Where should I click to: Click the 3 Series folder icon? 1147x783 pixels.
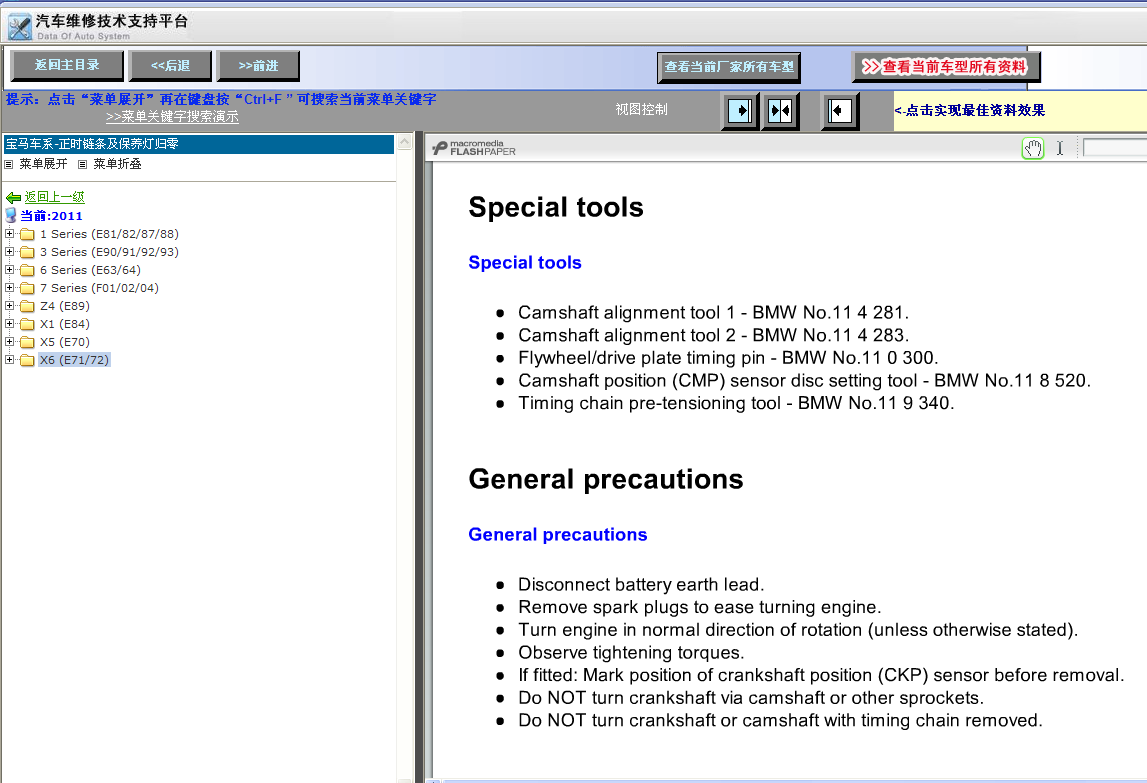coord(28,252)
